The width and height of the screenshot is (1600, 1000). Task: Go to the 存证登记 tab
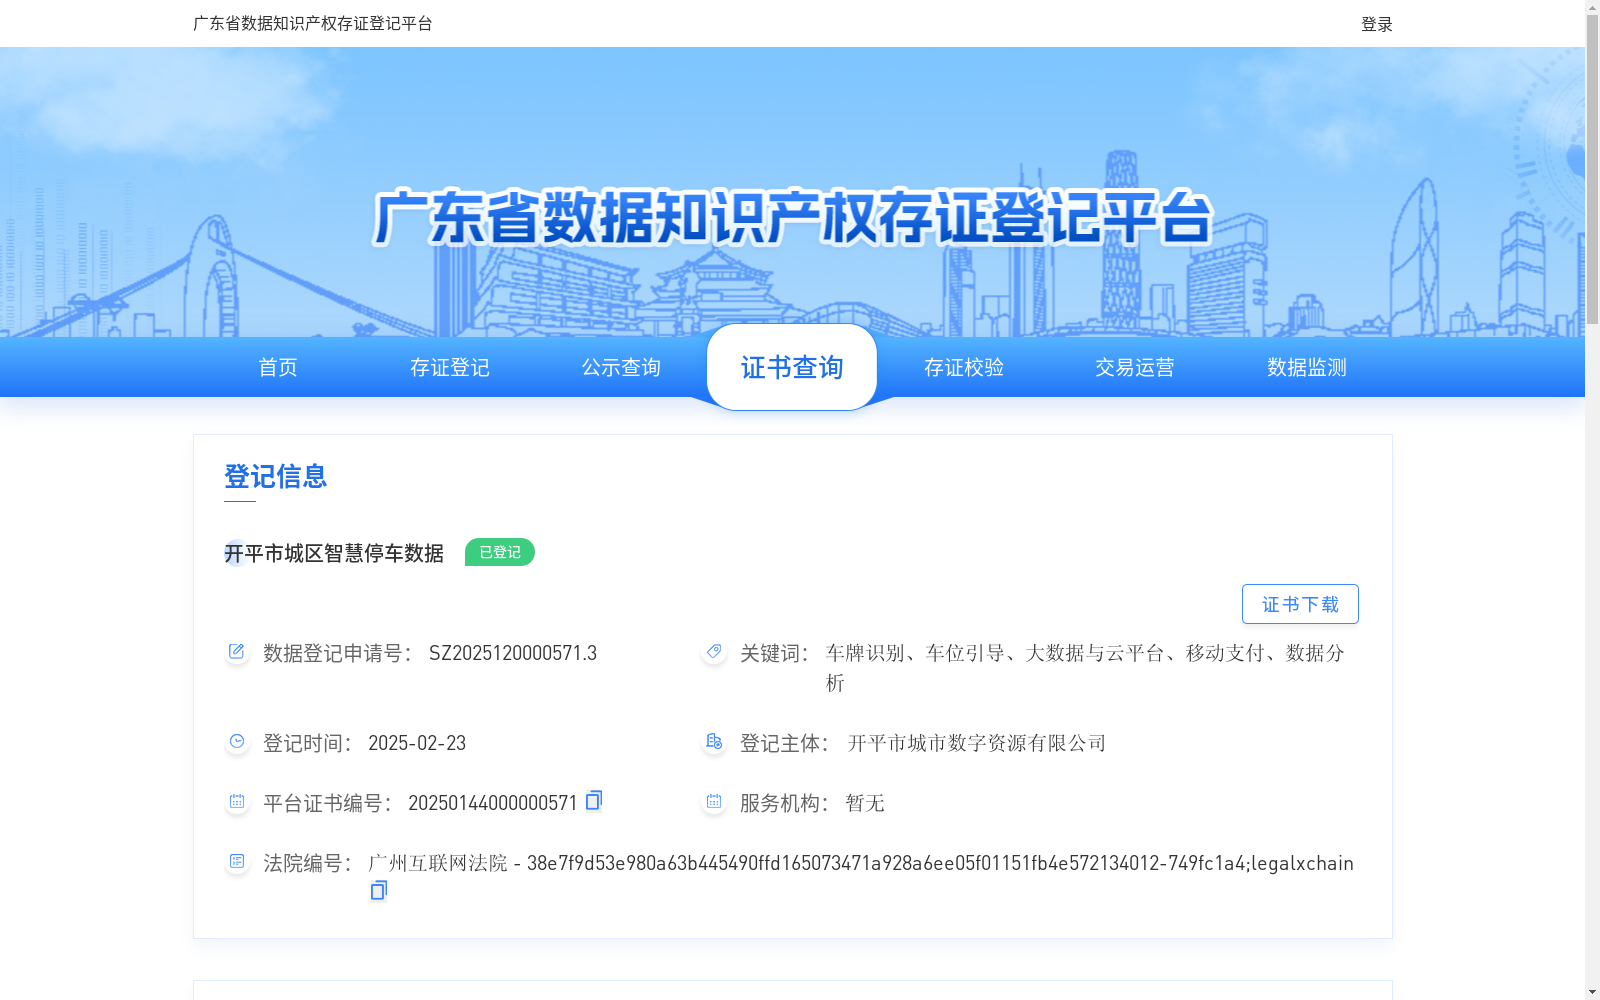pos(450,367)
